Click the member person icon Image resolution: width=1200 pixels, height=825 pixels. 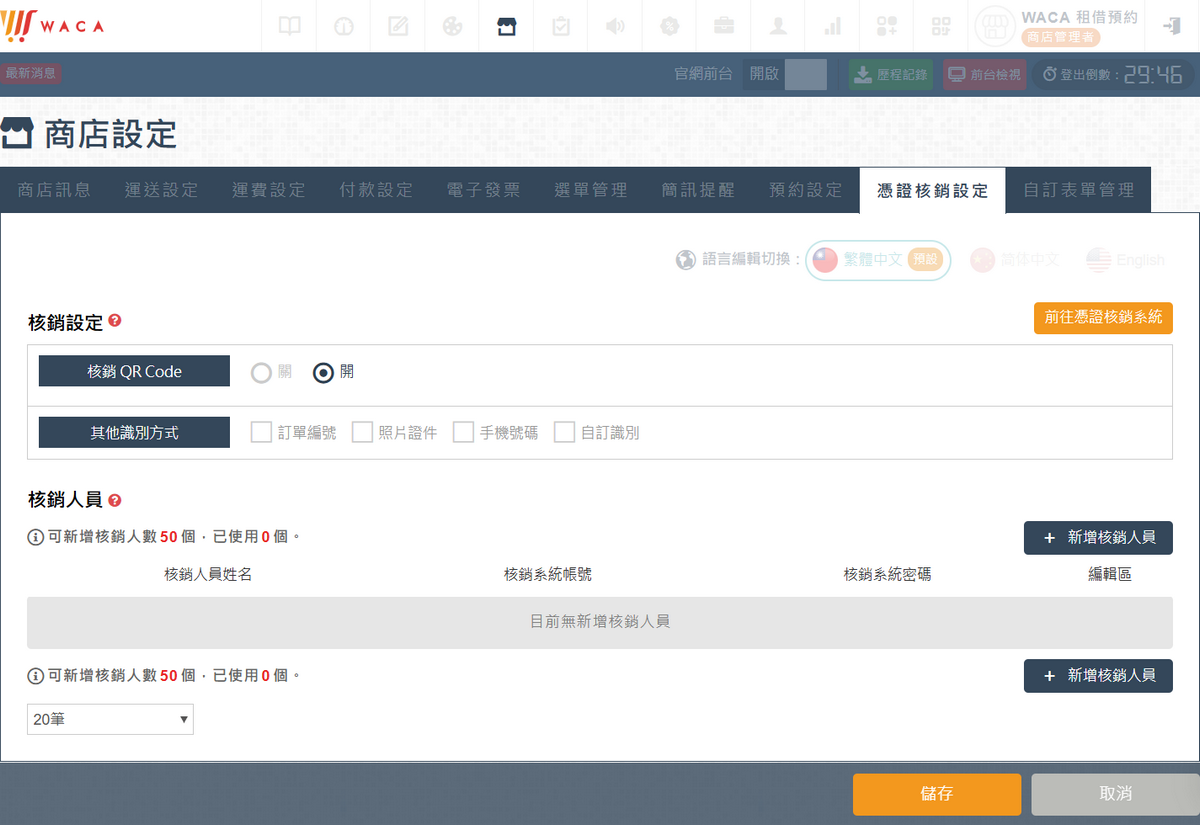pos(777,26)
